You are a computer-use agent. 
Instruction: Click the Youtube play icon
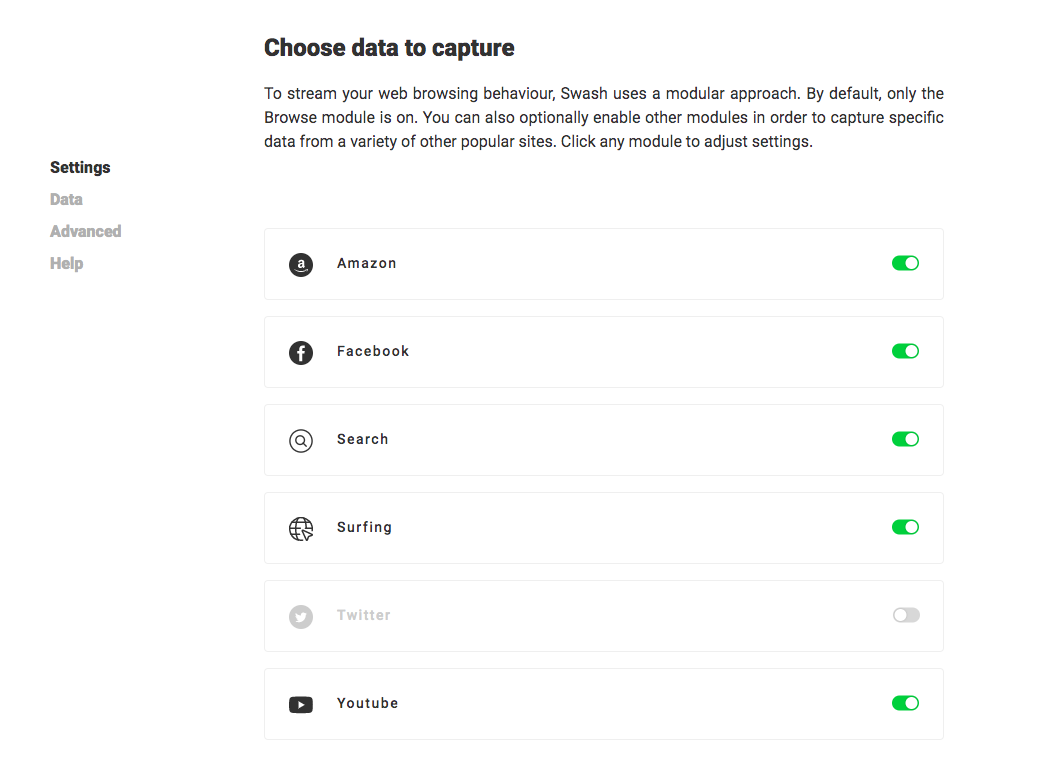point(300,705)
